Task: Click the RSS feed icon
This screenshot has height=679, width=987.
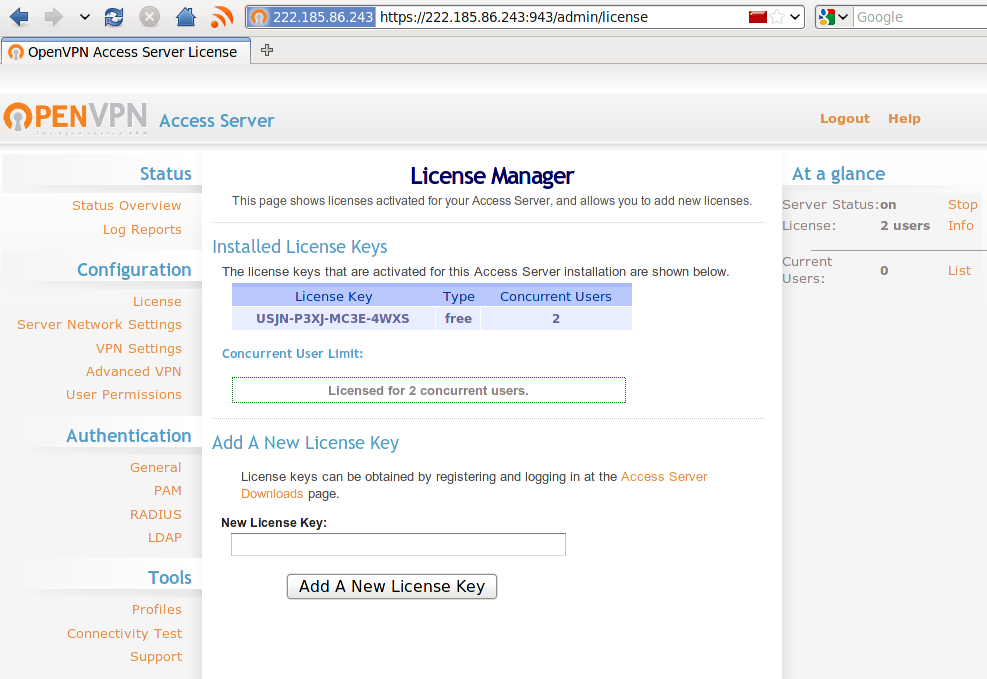Action: coord(222,17)
